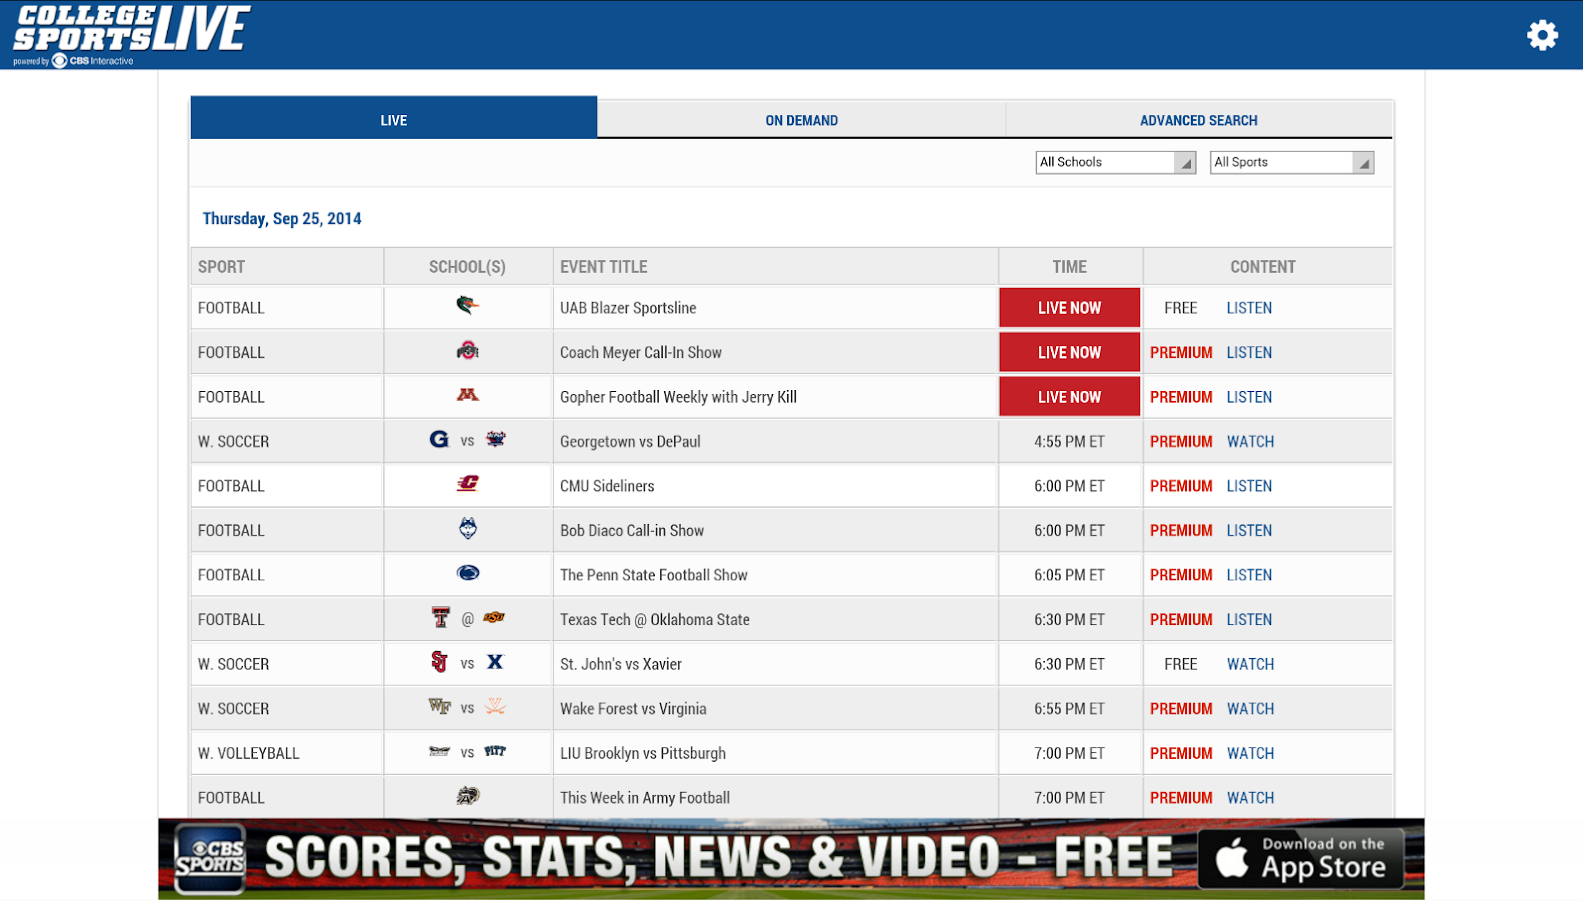Click LISTEN for Gopher Football Weekly

[1249, 397]
